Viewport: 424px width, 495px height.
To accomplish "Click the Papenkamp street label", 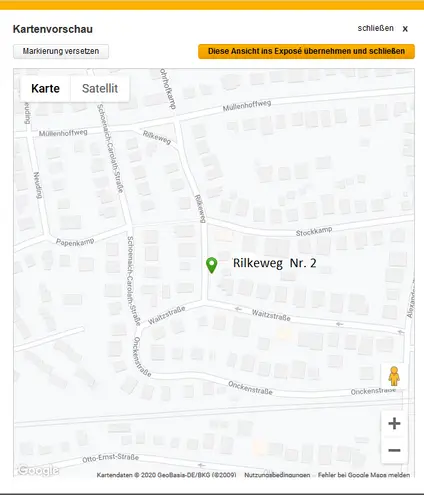I will tap(75, 242).
